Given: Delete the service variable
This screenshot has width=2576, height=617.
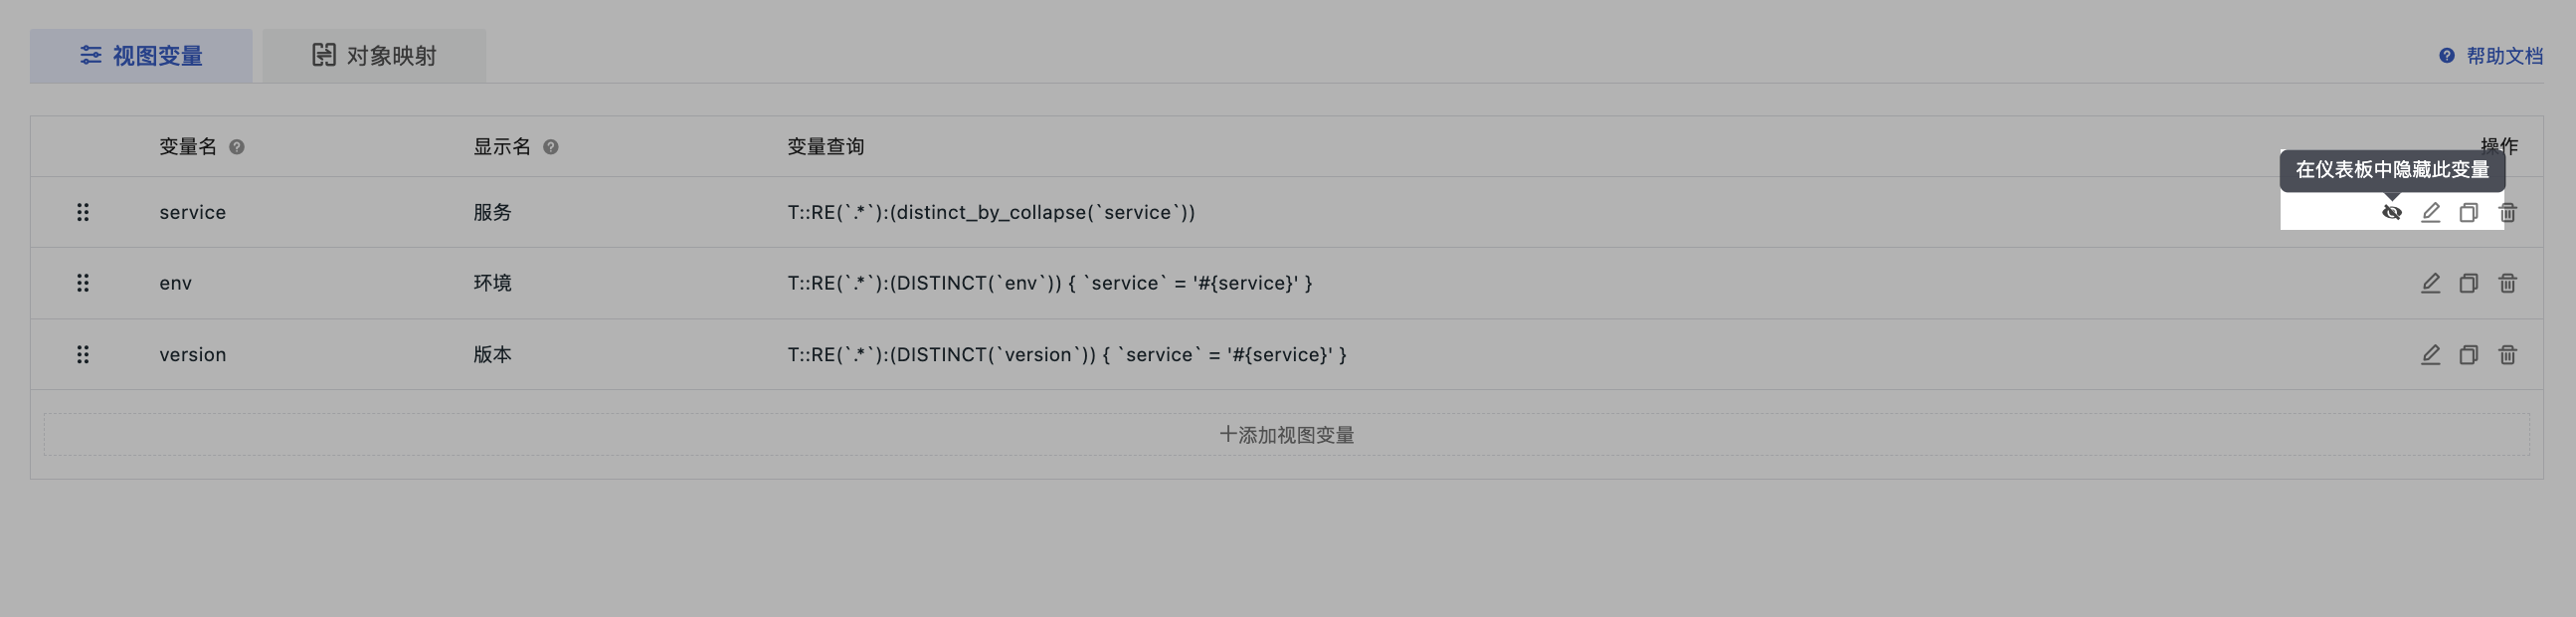Looking at the screenshot, I should (2507, 212).
